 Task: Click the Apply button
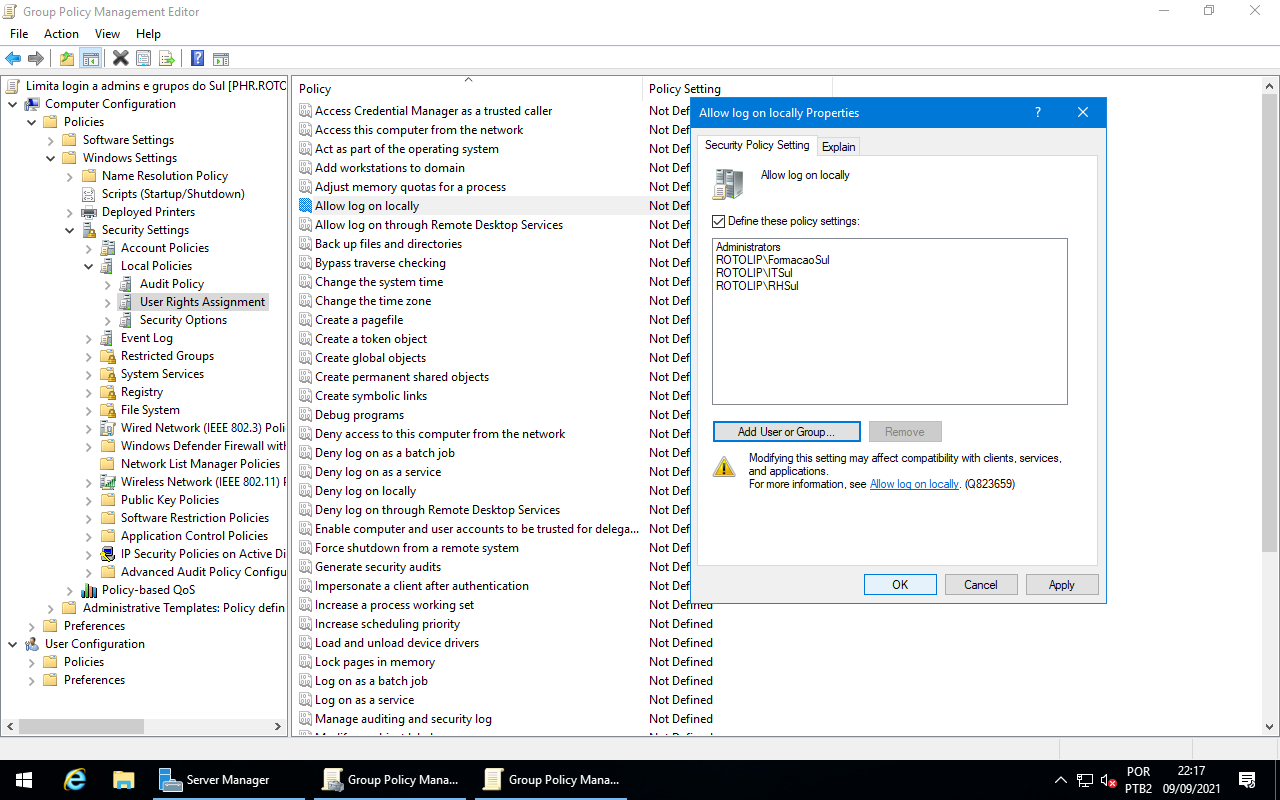1061,585
